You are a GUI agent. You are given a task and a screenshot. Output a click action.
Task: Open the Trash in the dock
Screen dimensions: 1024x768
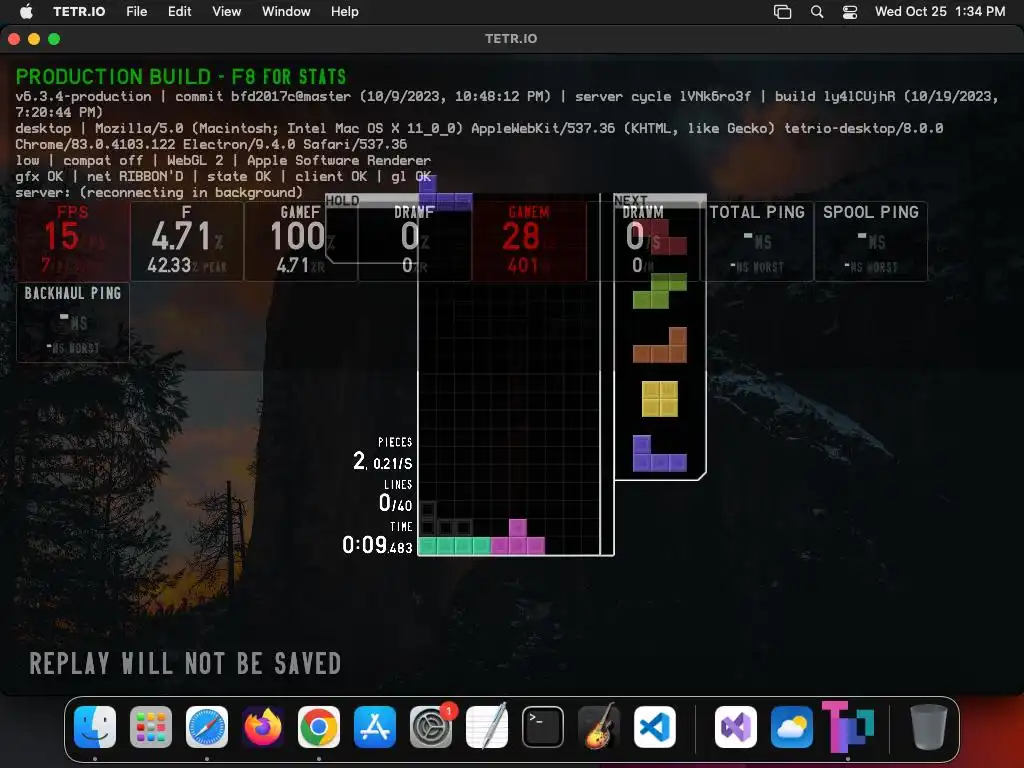pos(928,727)
